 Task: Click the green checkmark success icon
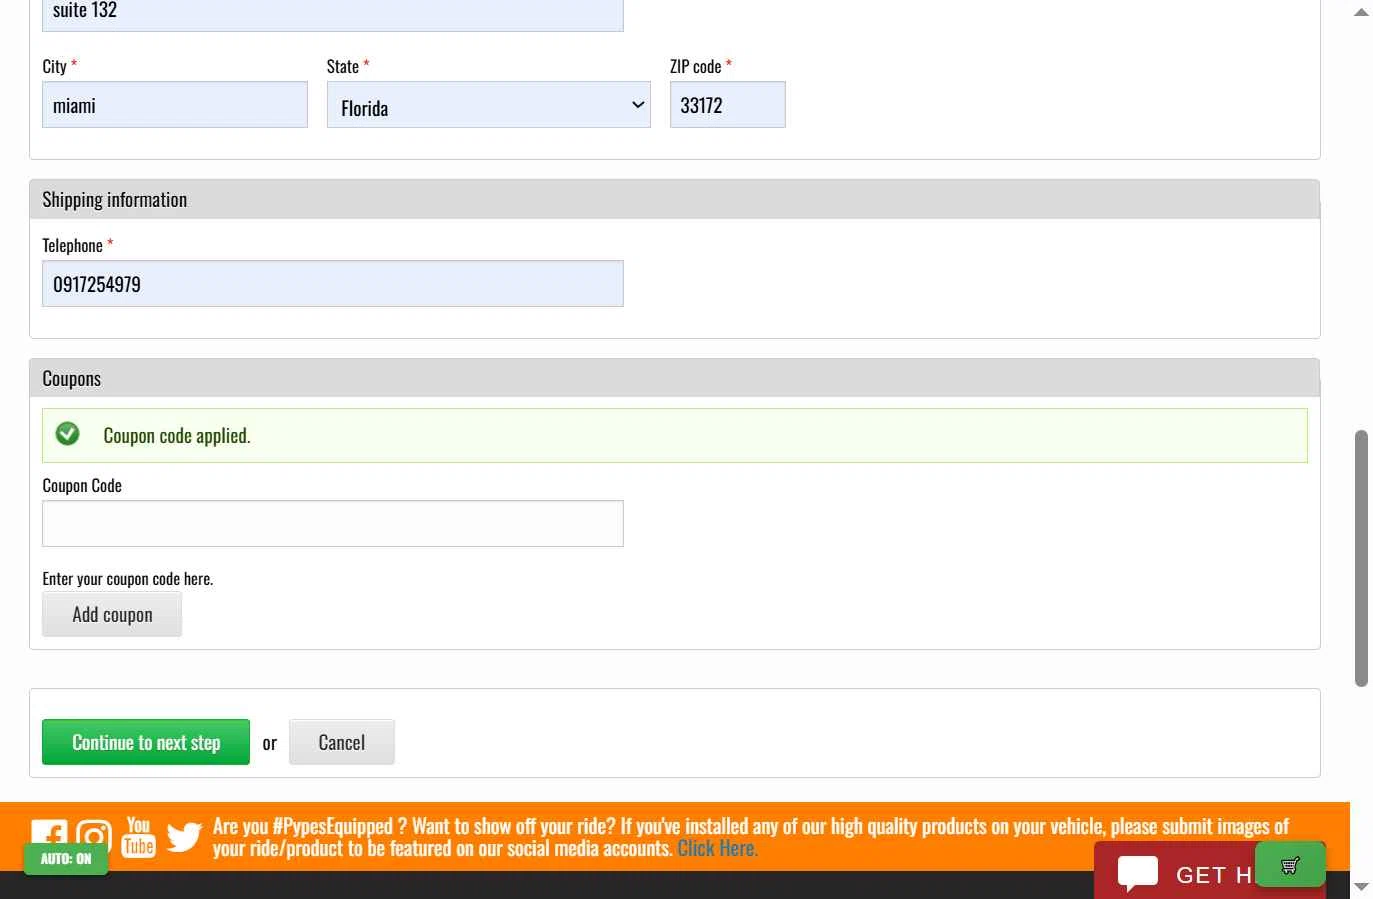[x=68, y=433]
